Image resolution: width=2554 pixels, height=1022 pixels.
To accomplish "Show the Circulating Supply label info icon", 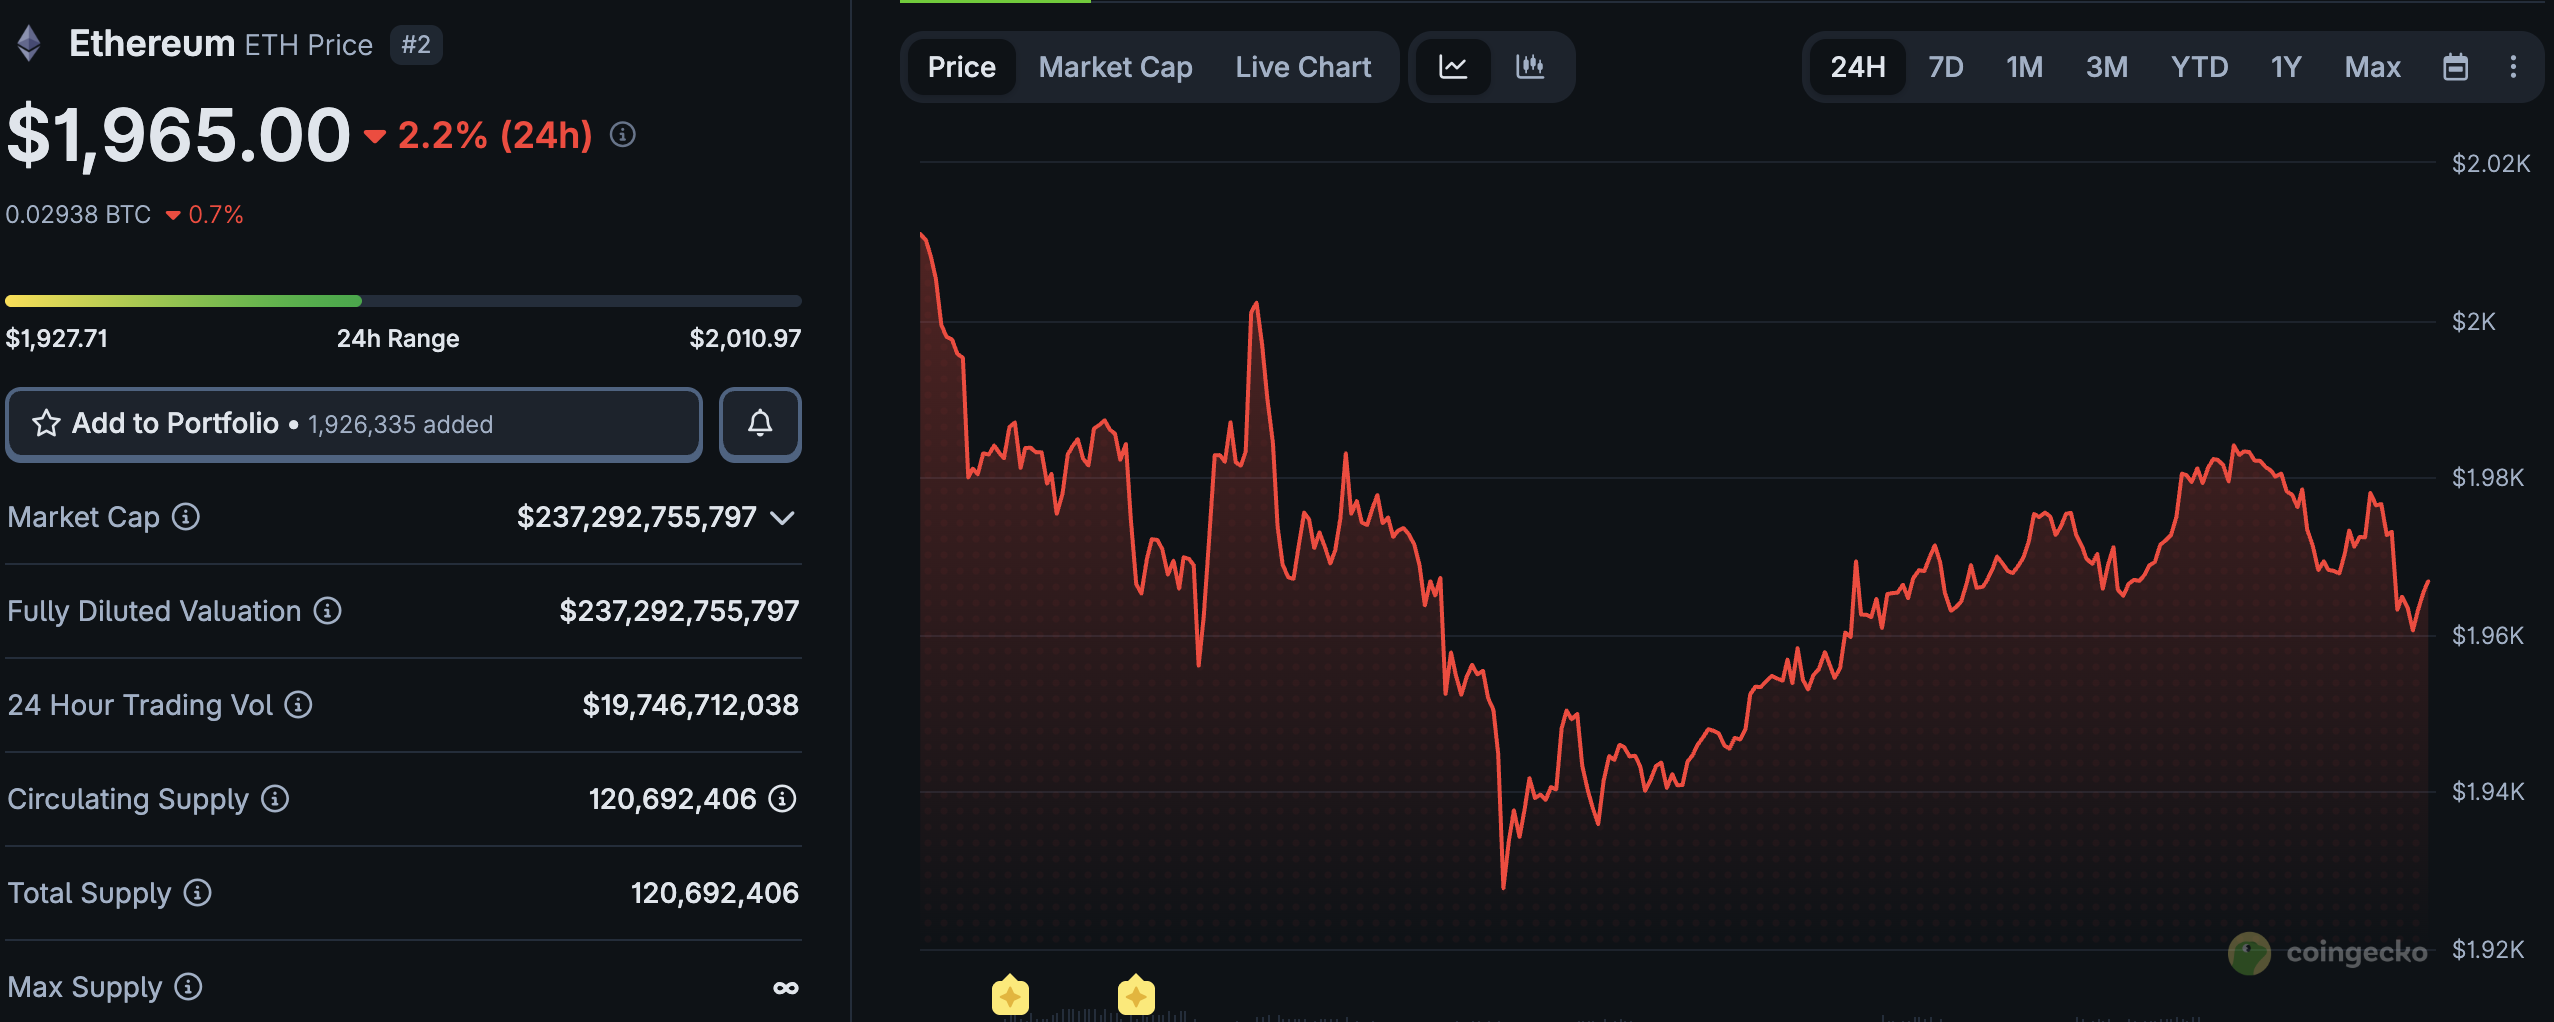I will (x=275, y=798).
